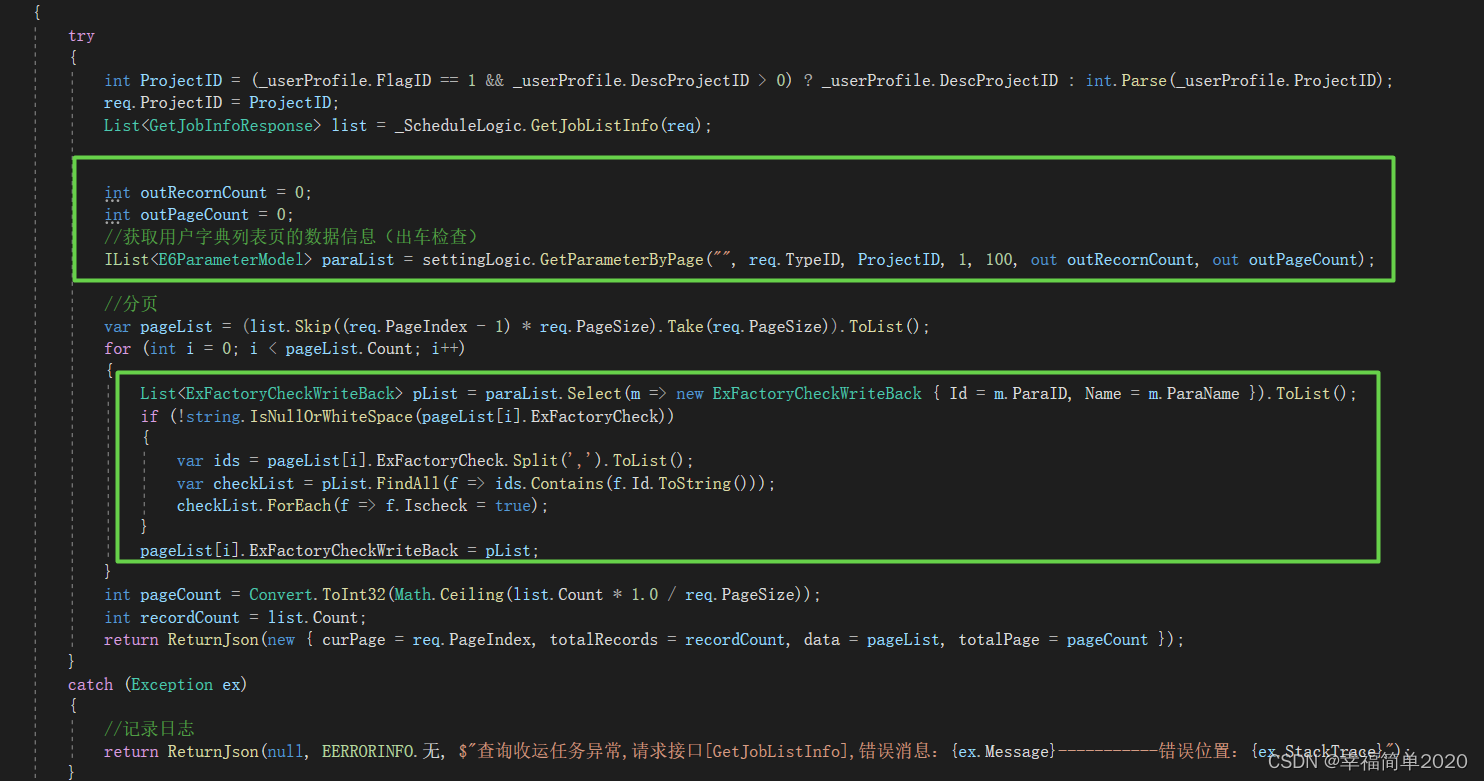Screen dimensions: 1484x781
Task: Click the 'try' keyword
Action: tap(81, 35)
